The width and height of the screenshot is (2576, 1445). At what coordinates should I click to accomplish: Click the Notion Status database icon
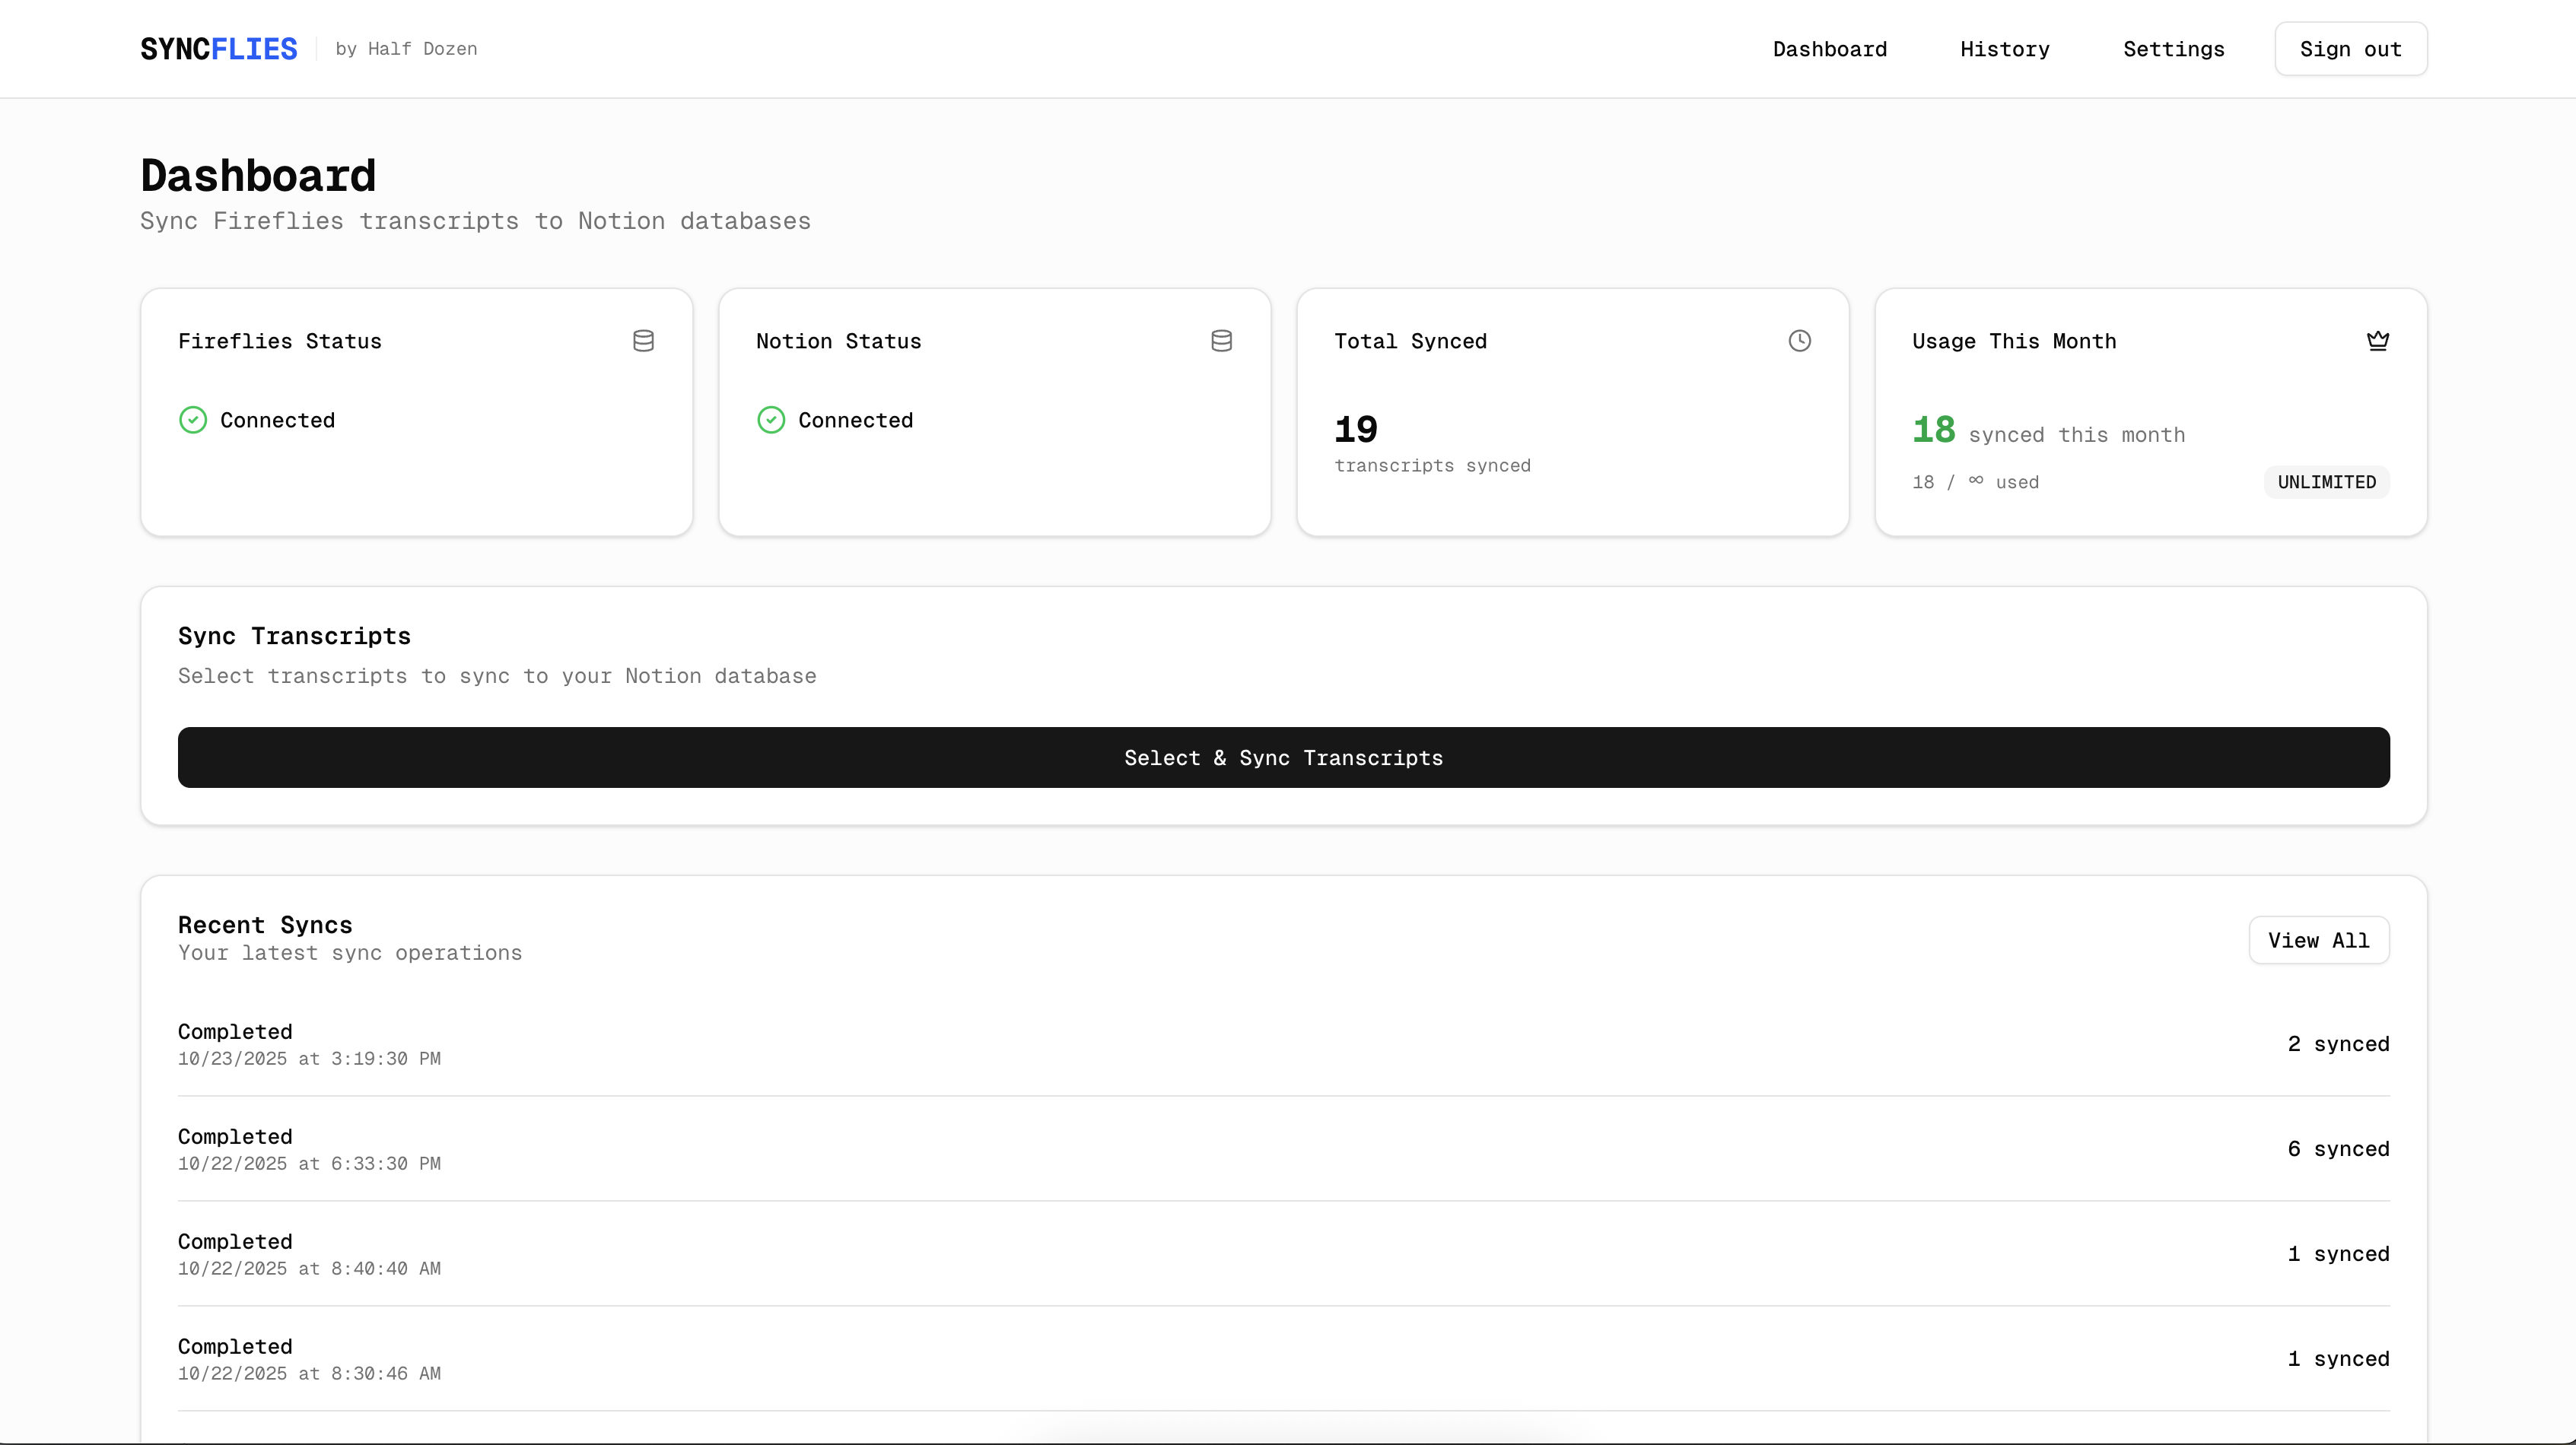(x=1221, y=341)
